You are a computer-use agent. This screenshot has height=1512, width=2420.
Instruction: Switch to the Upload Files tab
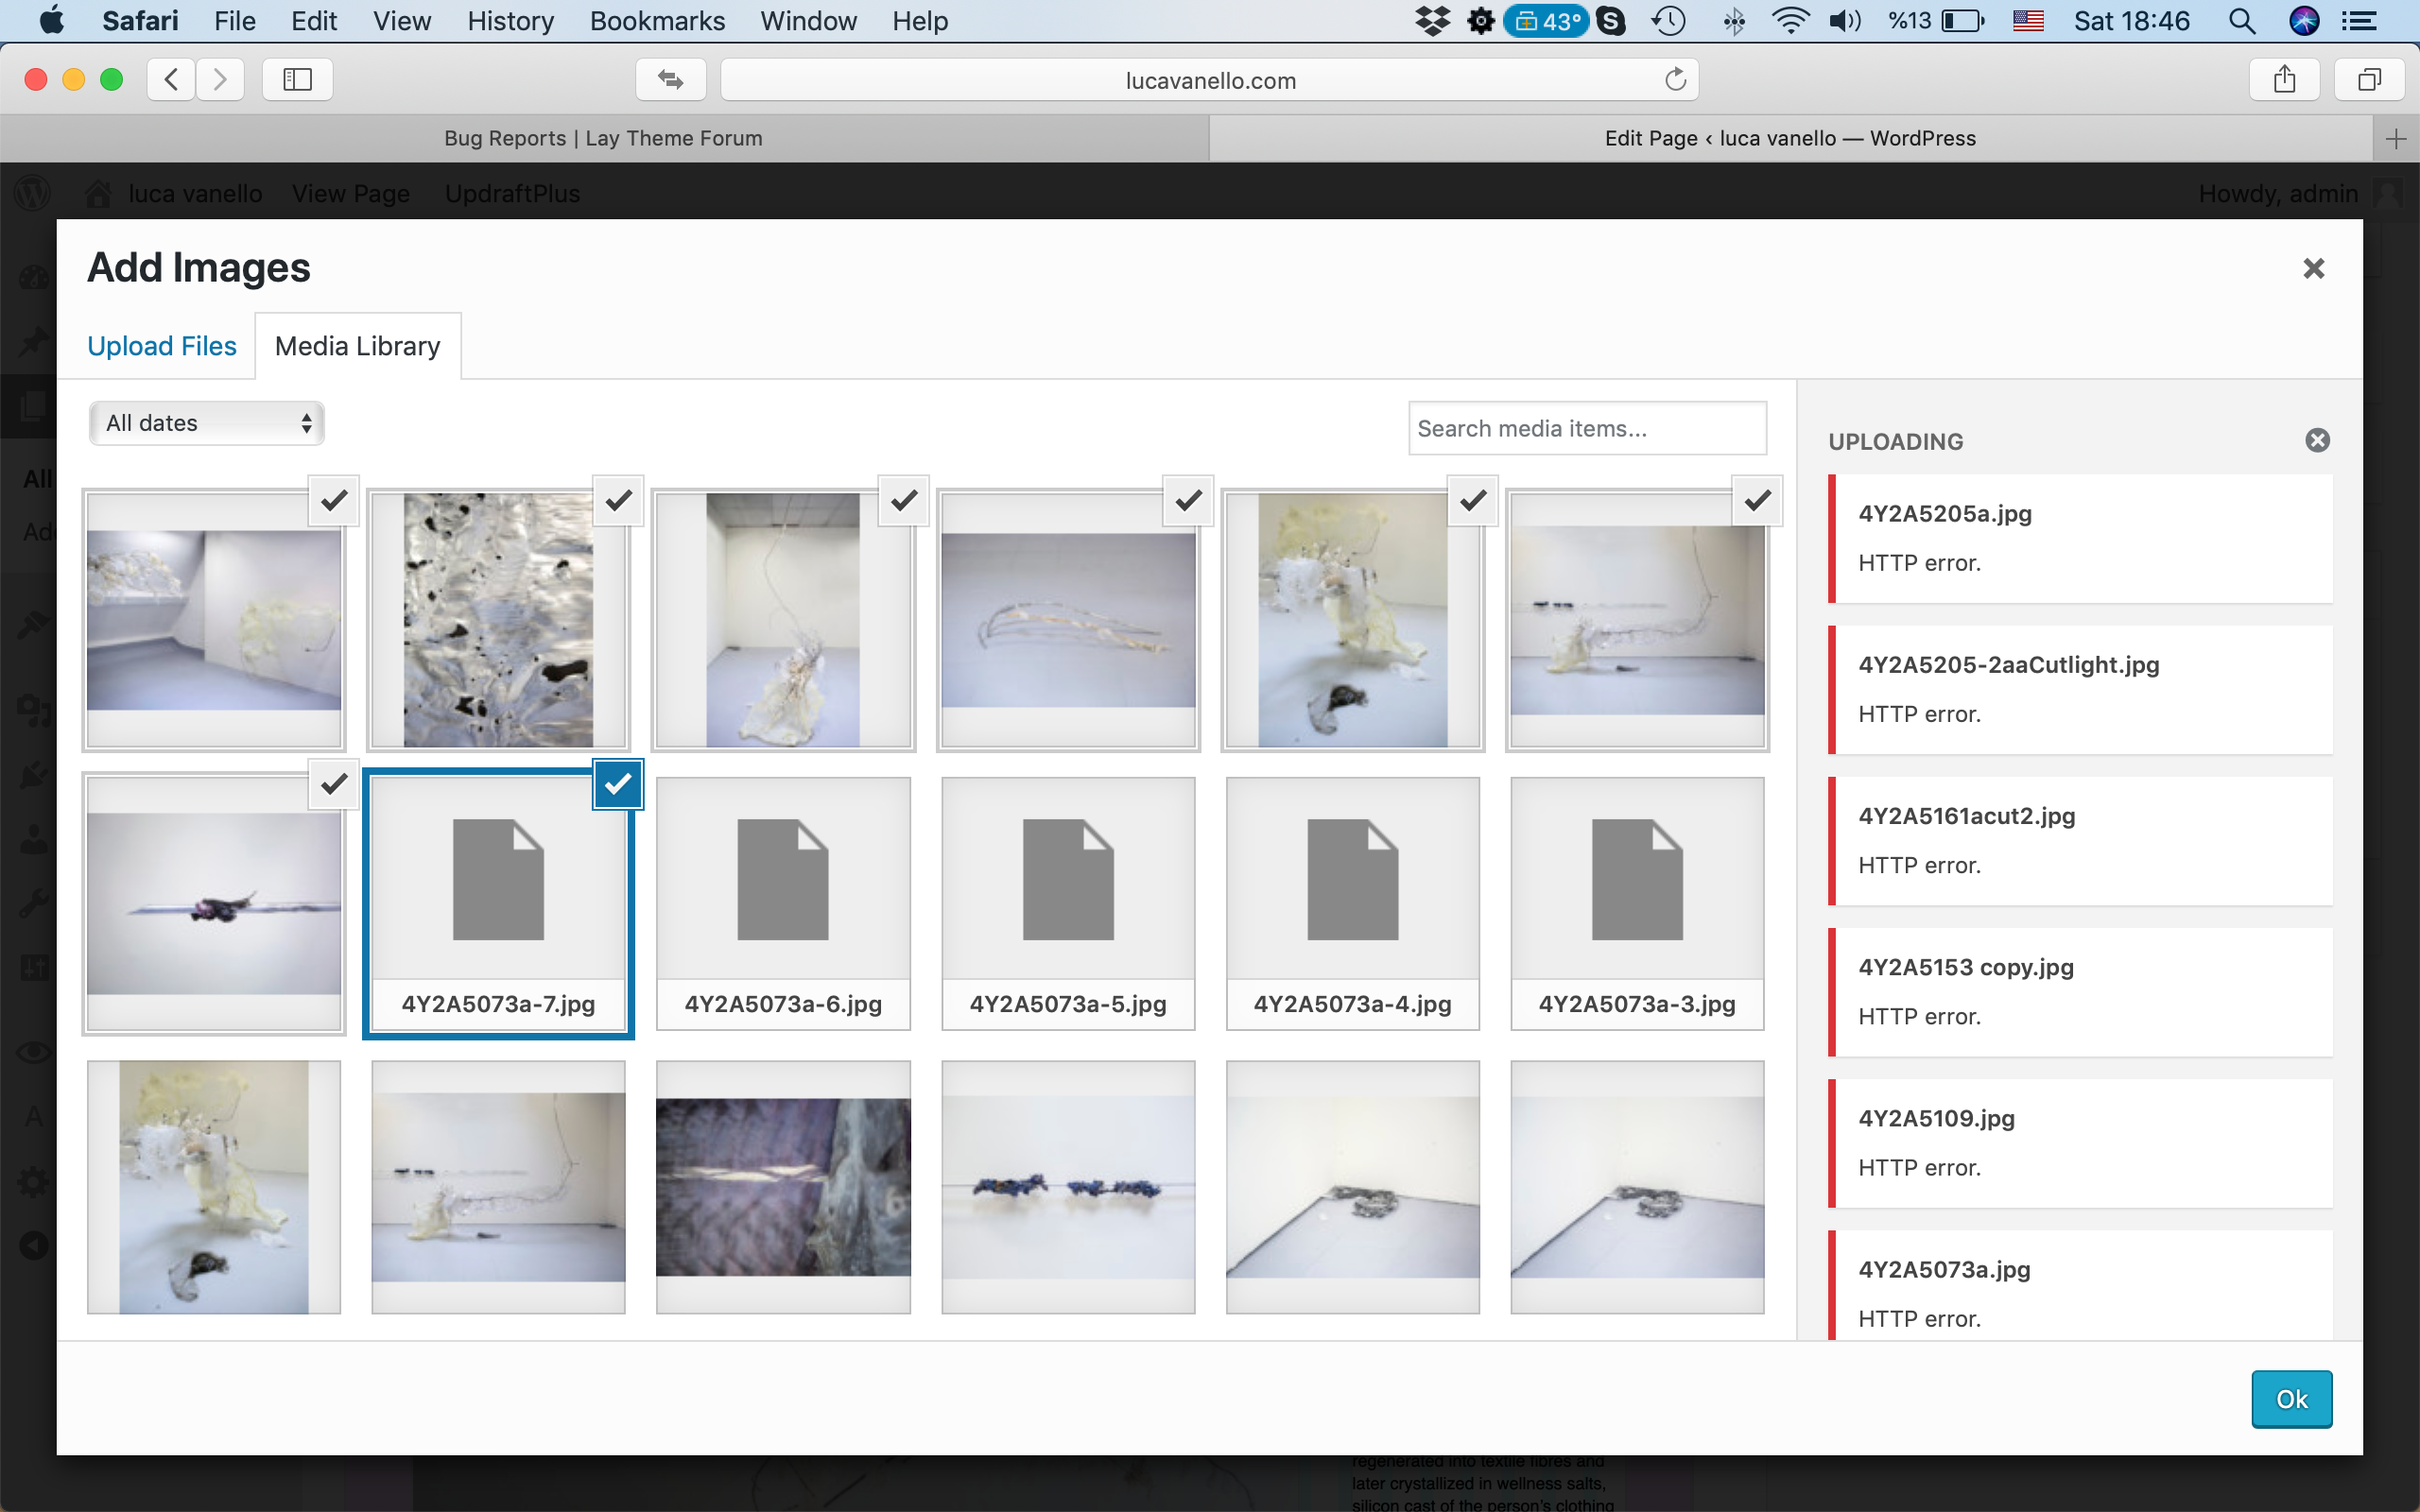(162, 346)
